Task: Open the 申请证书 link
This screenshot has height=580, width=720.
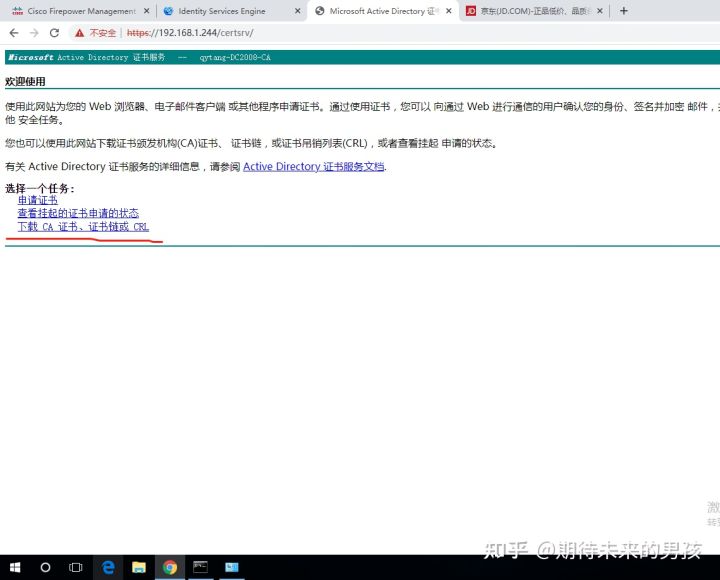Action: 38,200
